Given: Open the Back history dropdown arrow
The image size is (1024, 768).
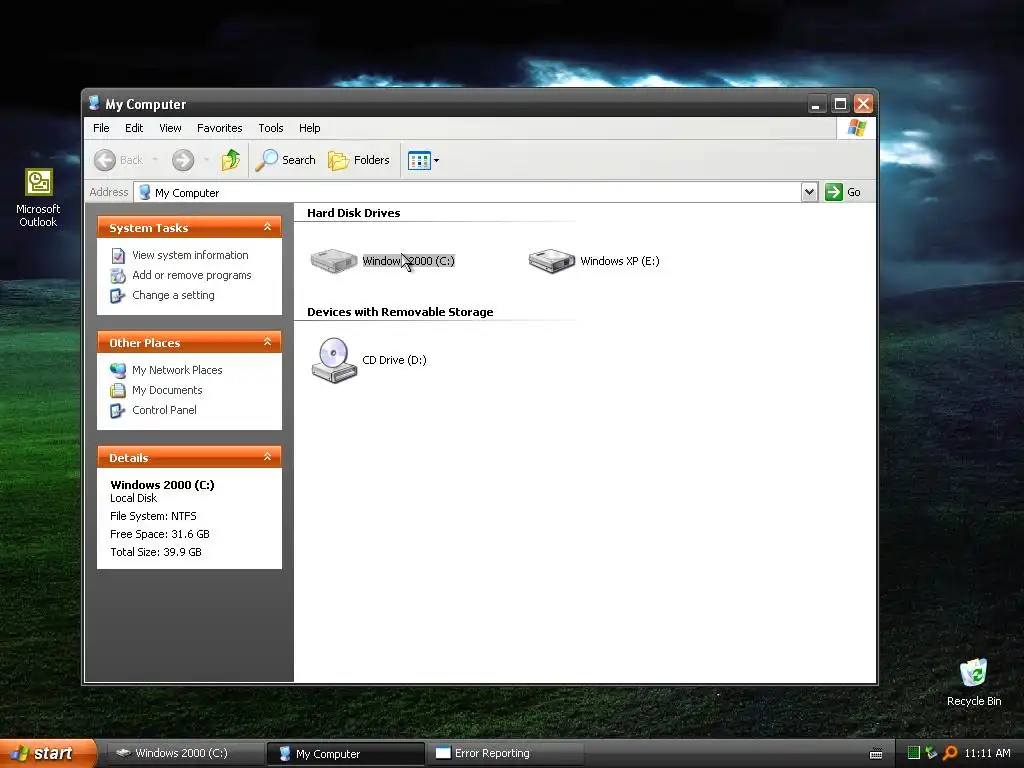Looking at the screenshot, I should pos(155,160).
